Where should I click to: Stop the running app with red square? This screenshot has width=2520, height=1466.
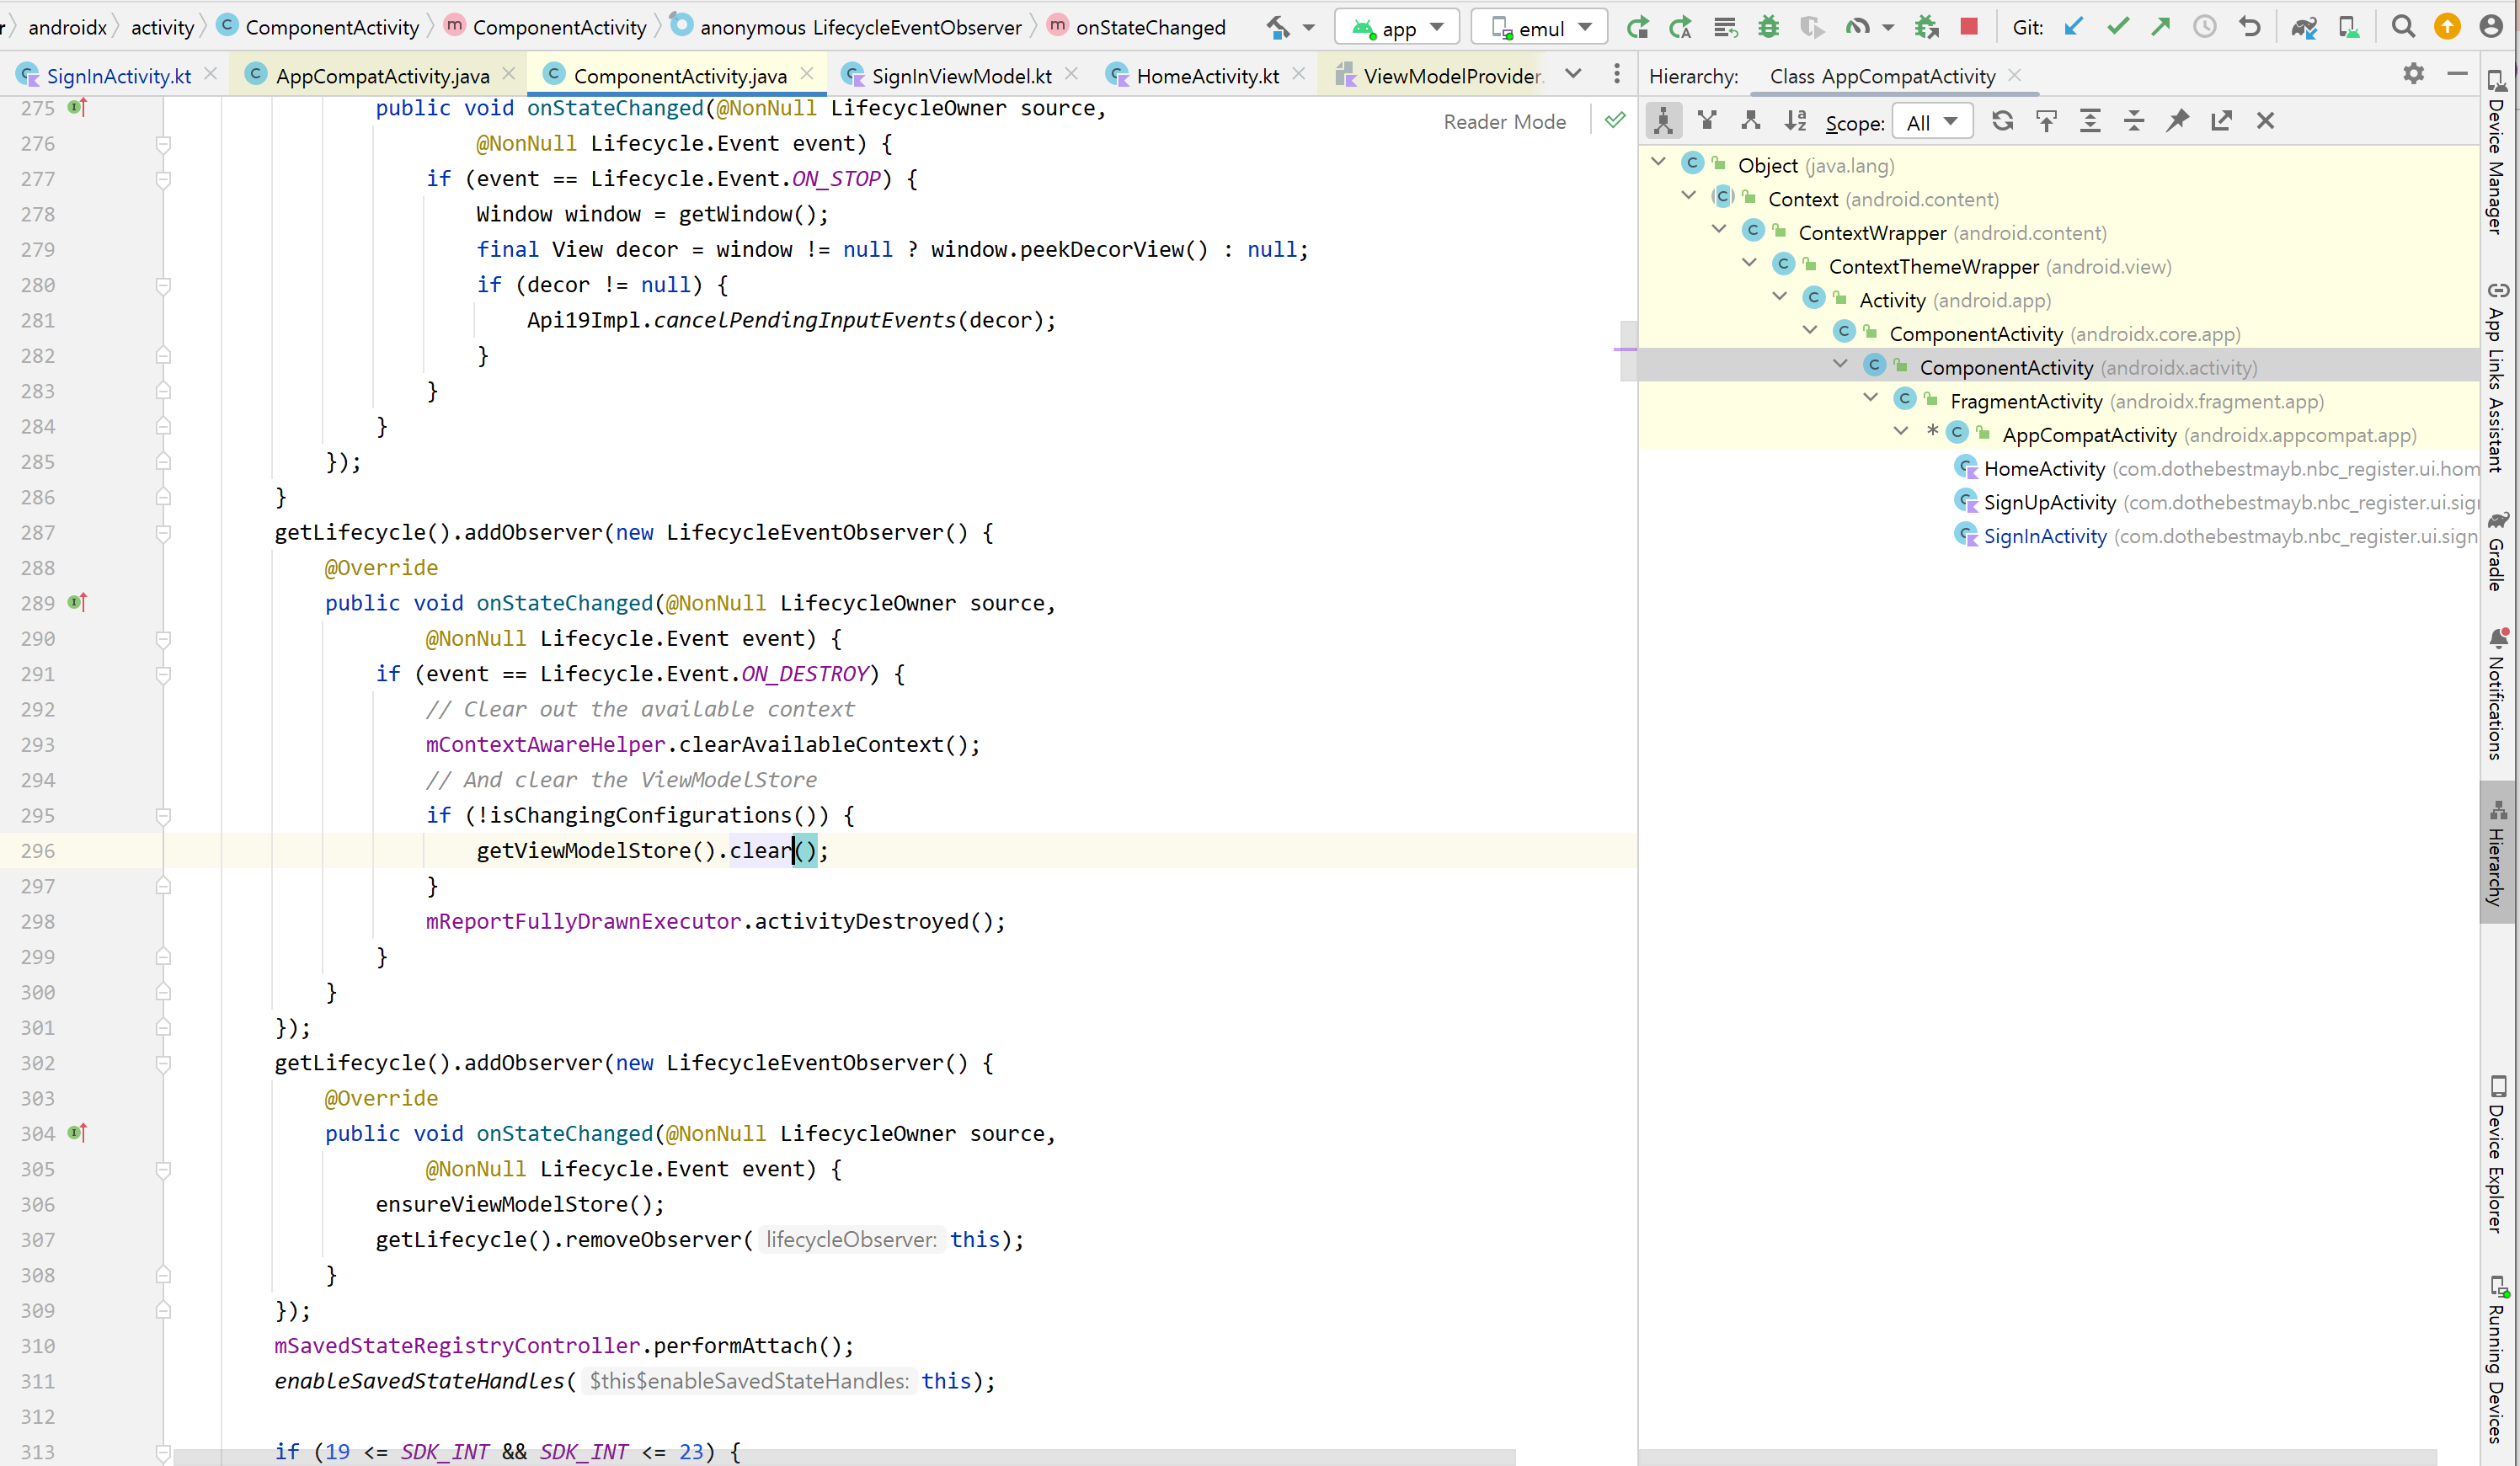coord(1969,27)
